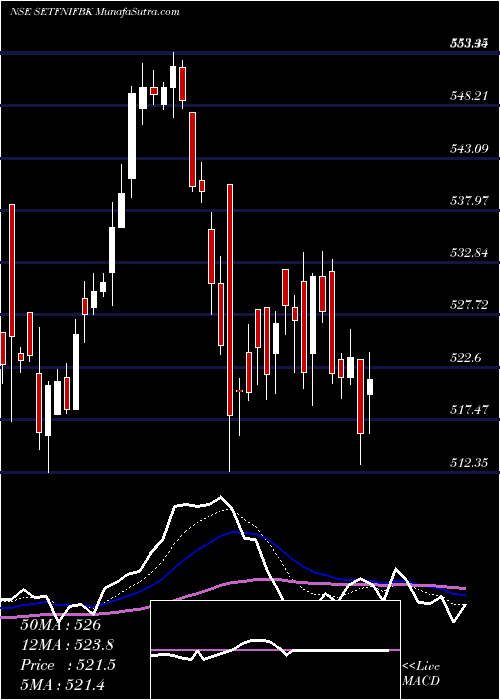Click the Price : 521.5 readout
500x700 pixels.
(x=68, y=665)
